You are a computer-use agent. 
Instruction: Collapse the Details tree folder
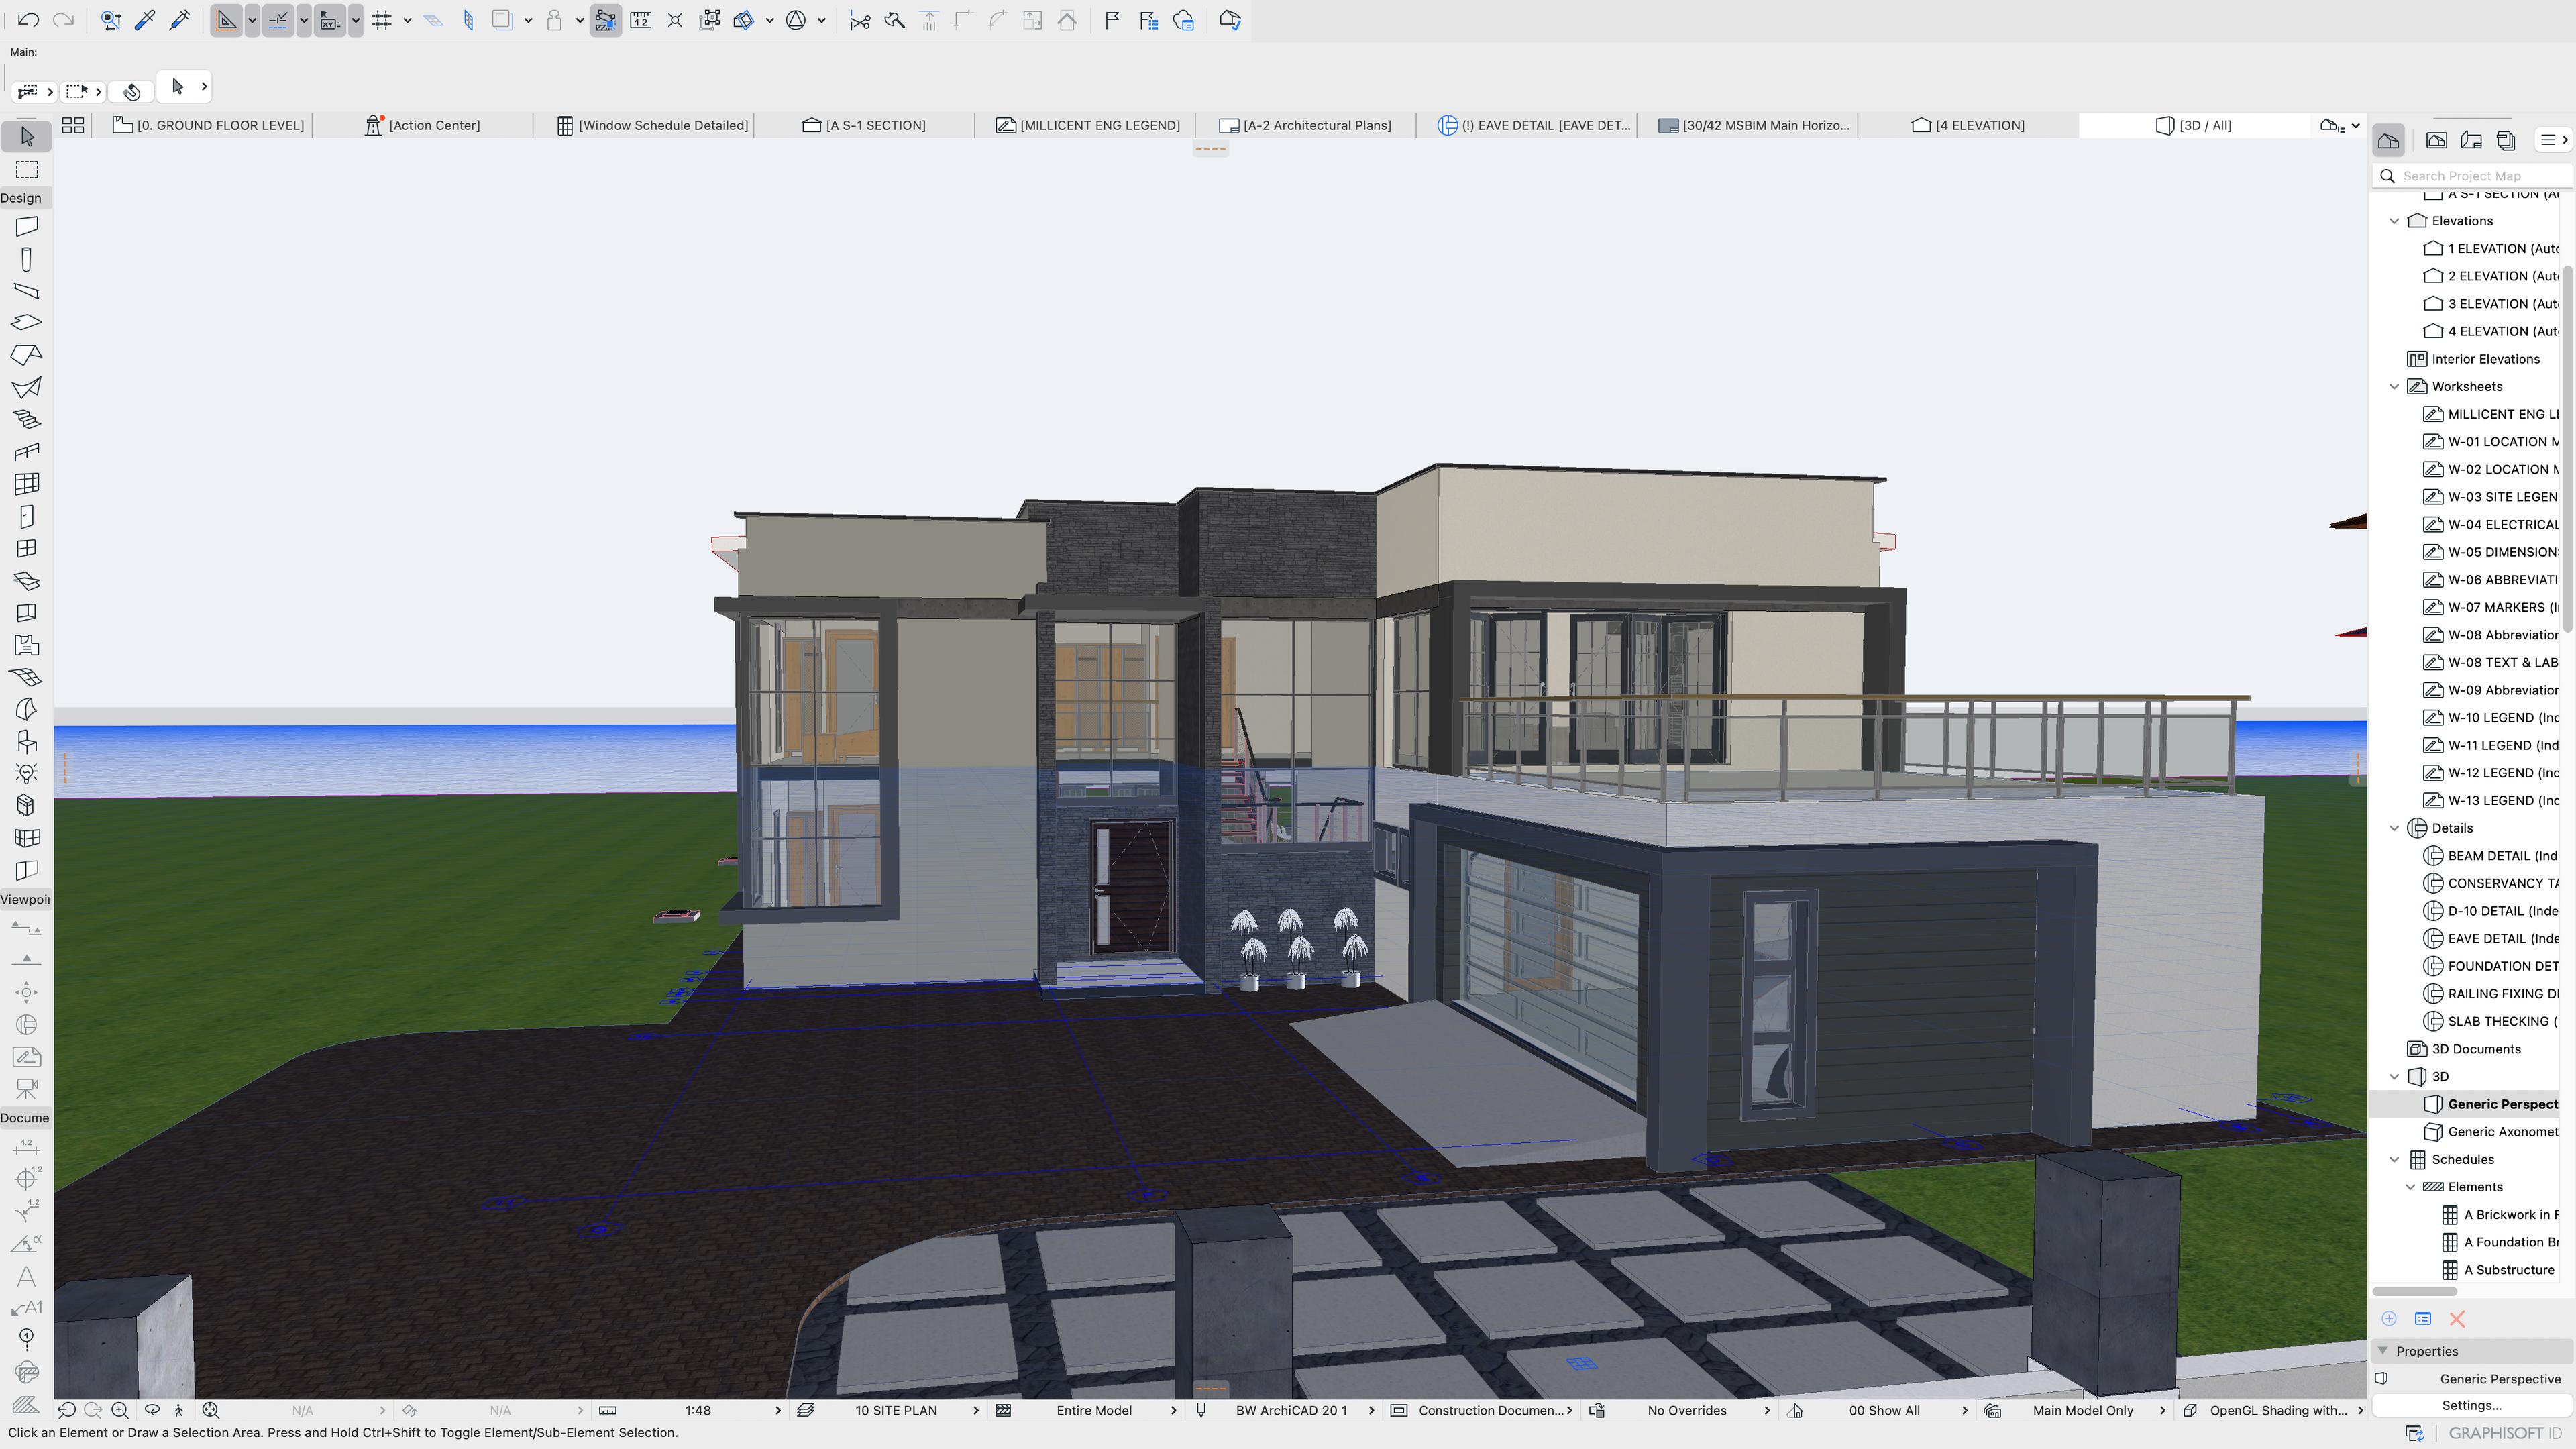click(x=2394, y=828)
